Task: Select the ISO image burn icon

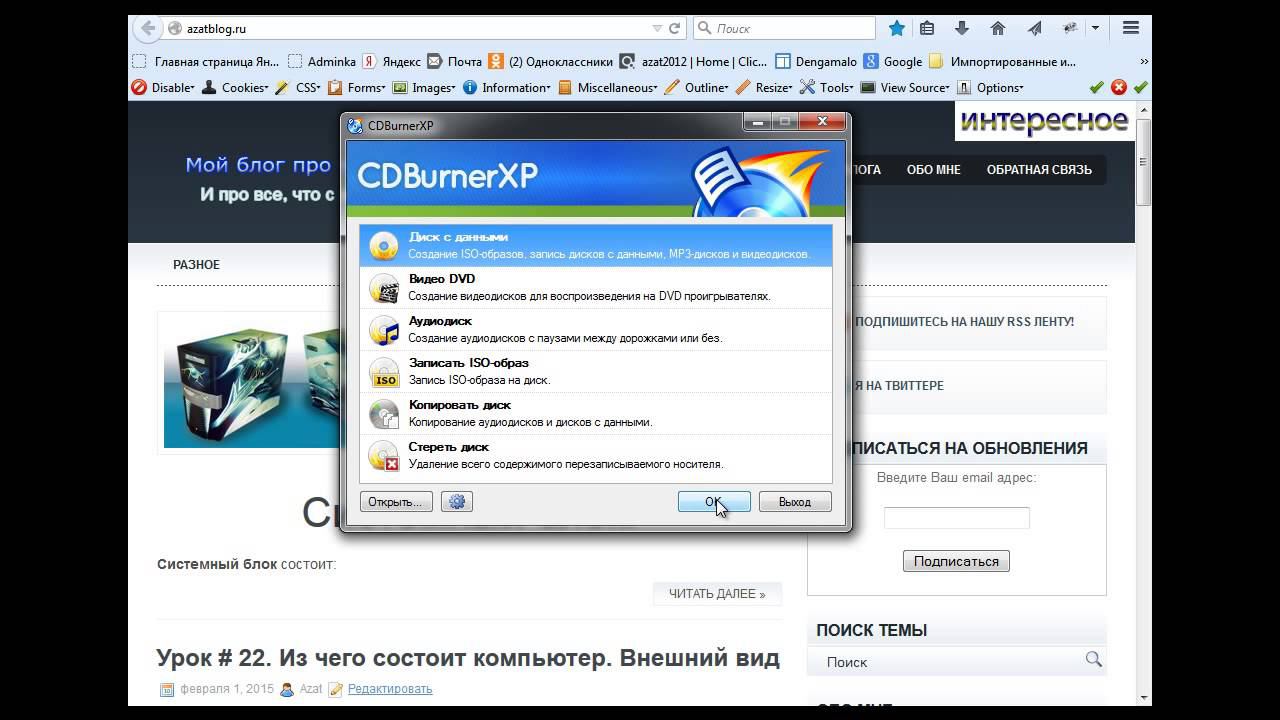Action: (384, 372)
